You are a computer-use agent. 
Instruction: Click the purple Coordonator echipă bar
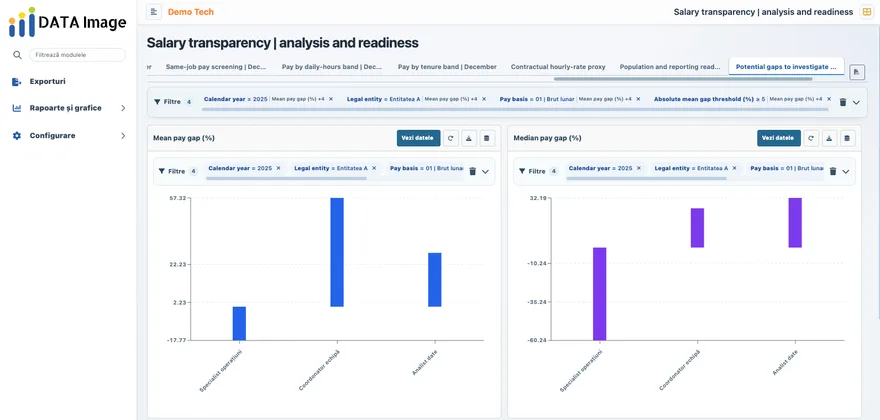[697, 228]
